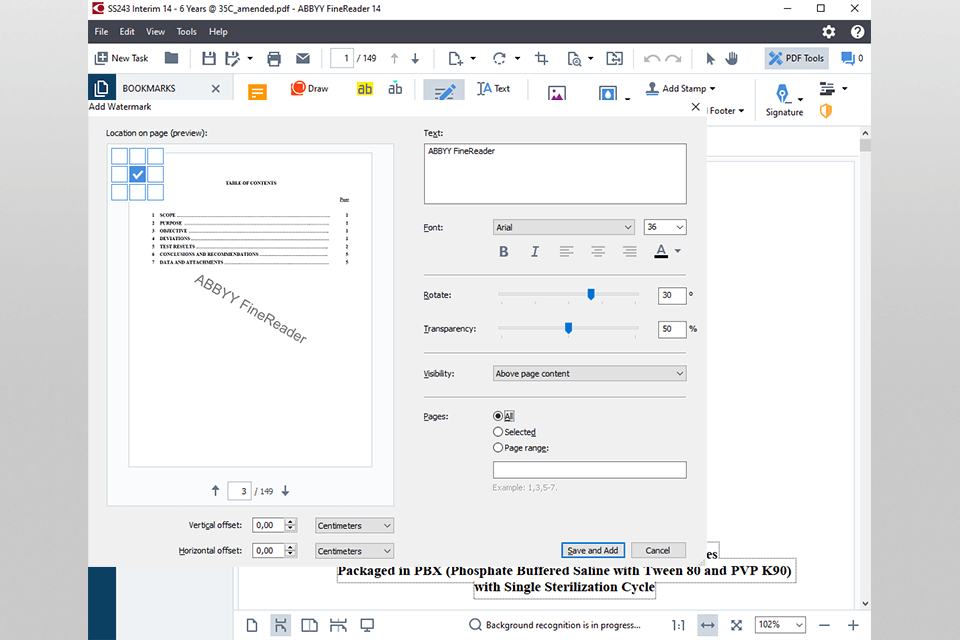Click the Cancel button
This screenshot has width=960, height=640.
click(658, 551)
